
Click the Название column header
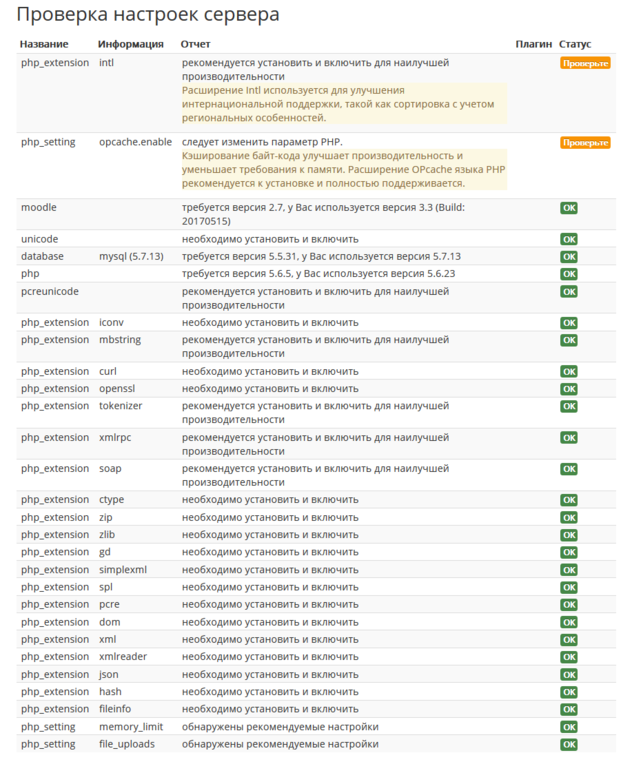coord(44,45)
